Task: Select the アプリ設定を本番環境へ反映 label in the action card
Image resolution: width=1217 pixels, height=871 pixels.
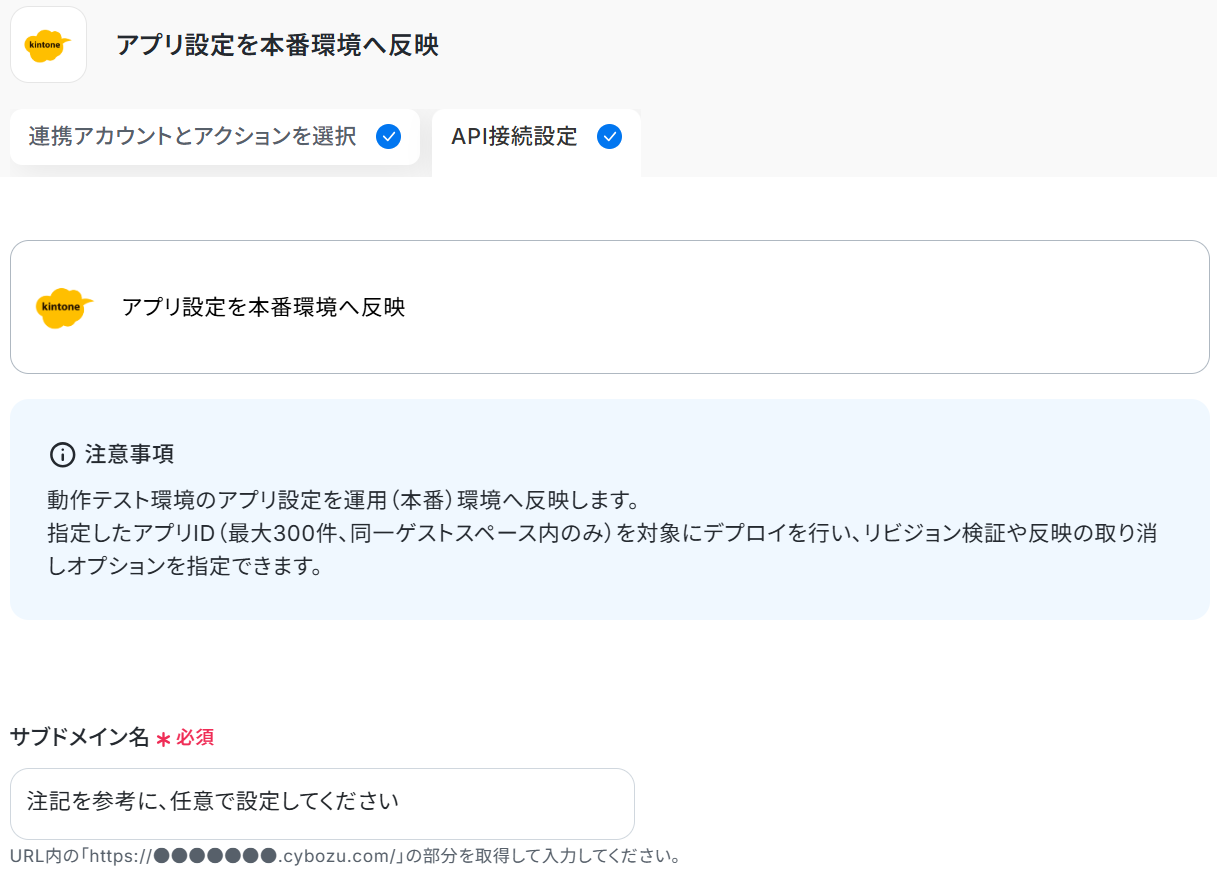Action: click(x=263, y=307)
